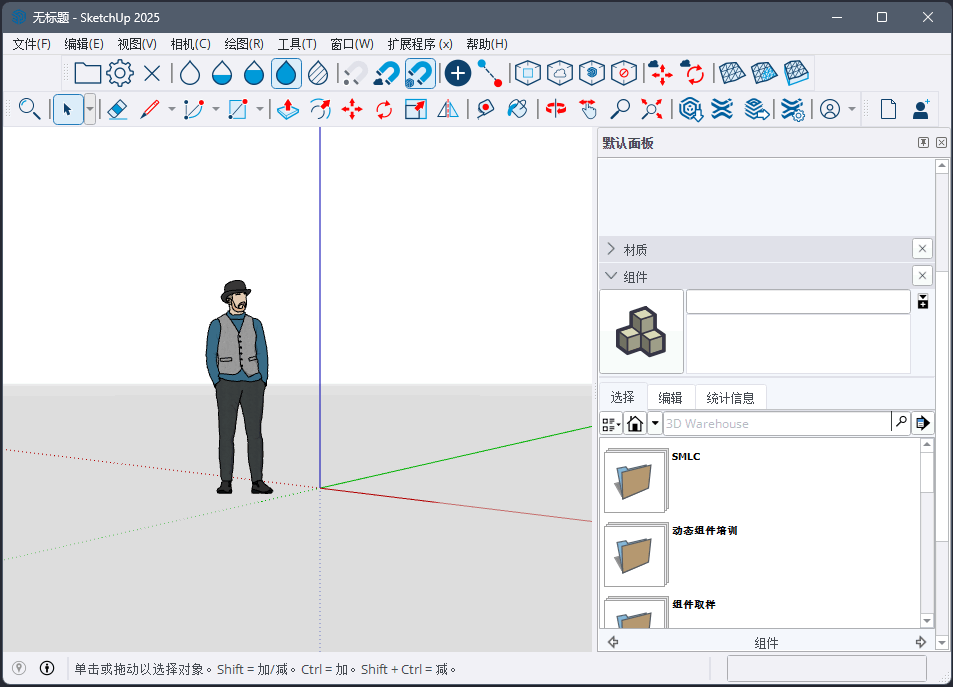
Task: Switch to the 统计信息 tab
Action: coord(730,397)
